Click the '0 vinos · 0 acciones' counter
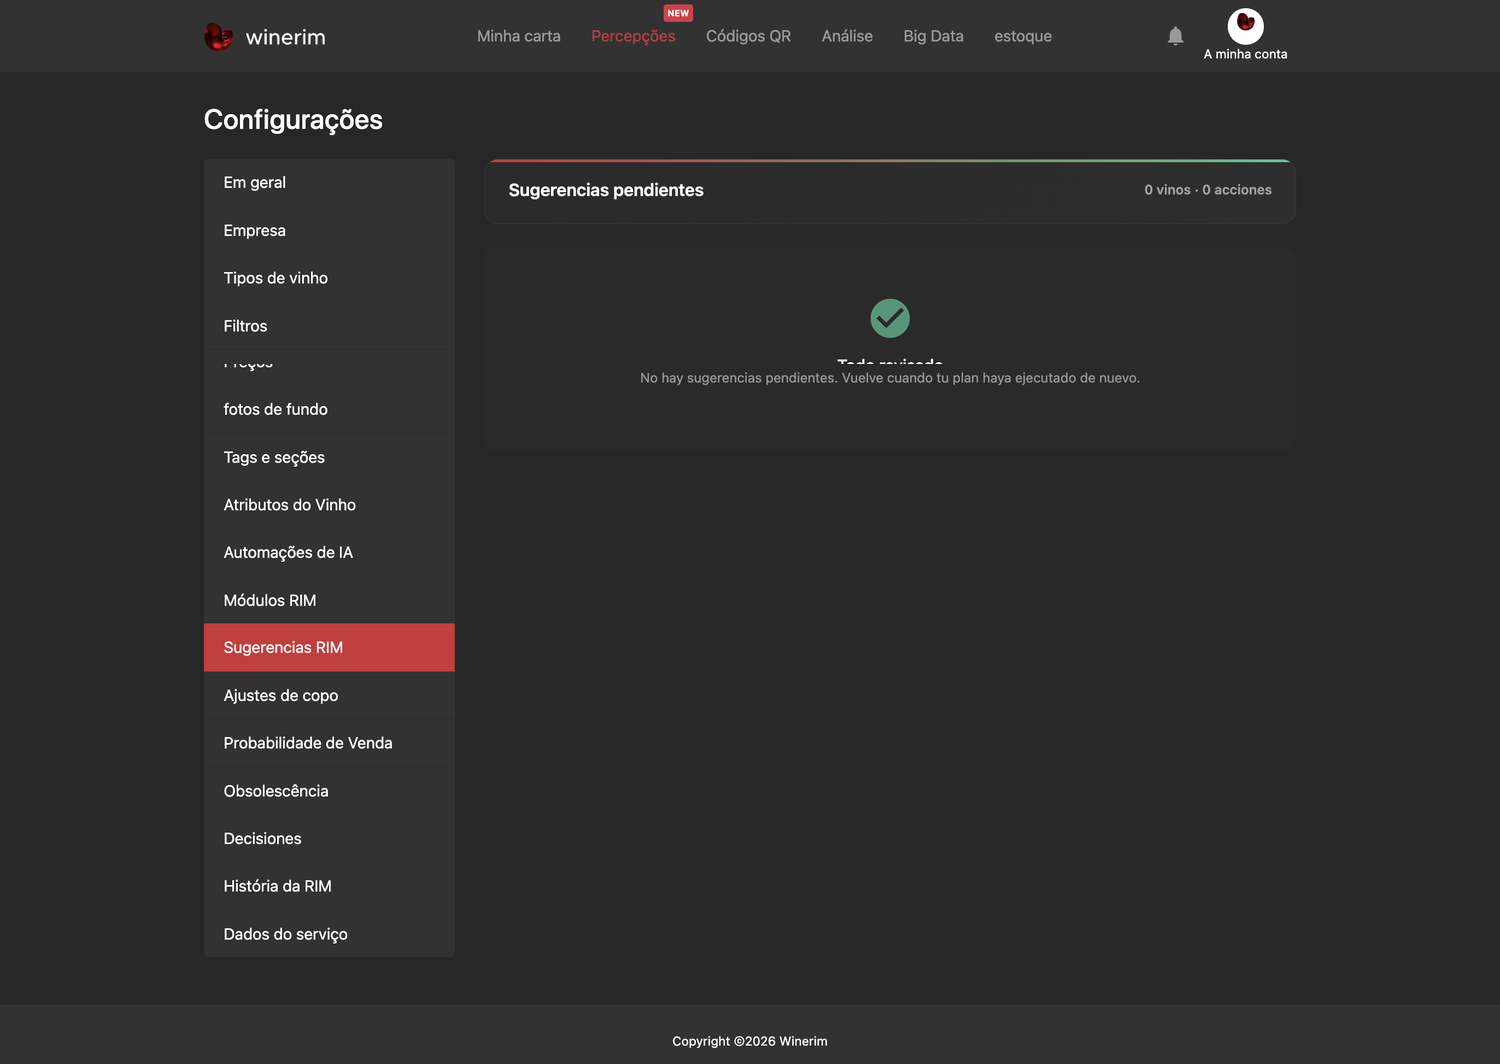Screen dimensions: 1500x1064 click(x=1208, y=190)
